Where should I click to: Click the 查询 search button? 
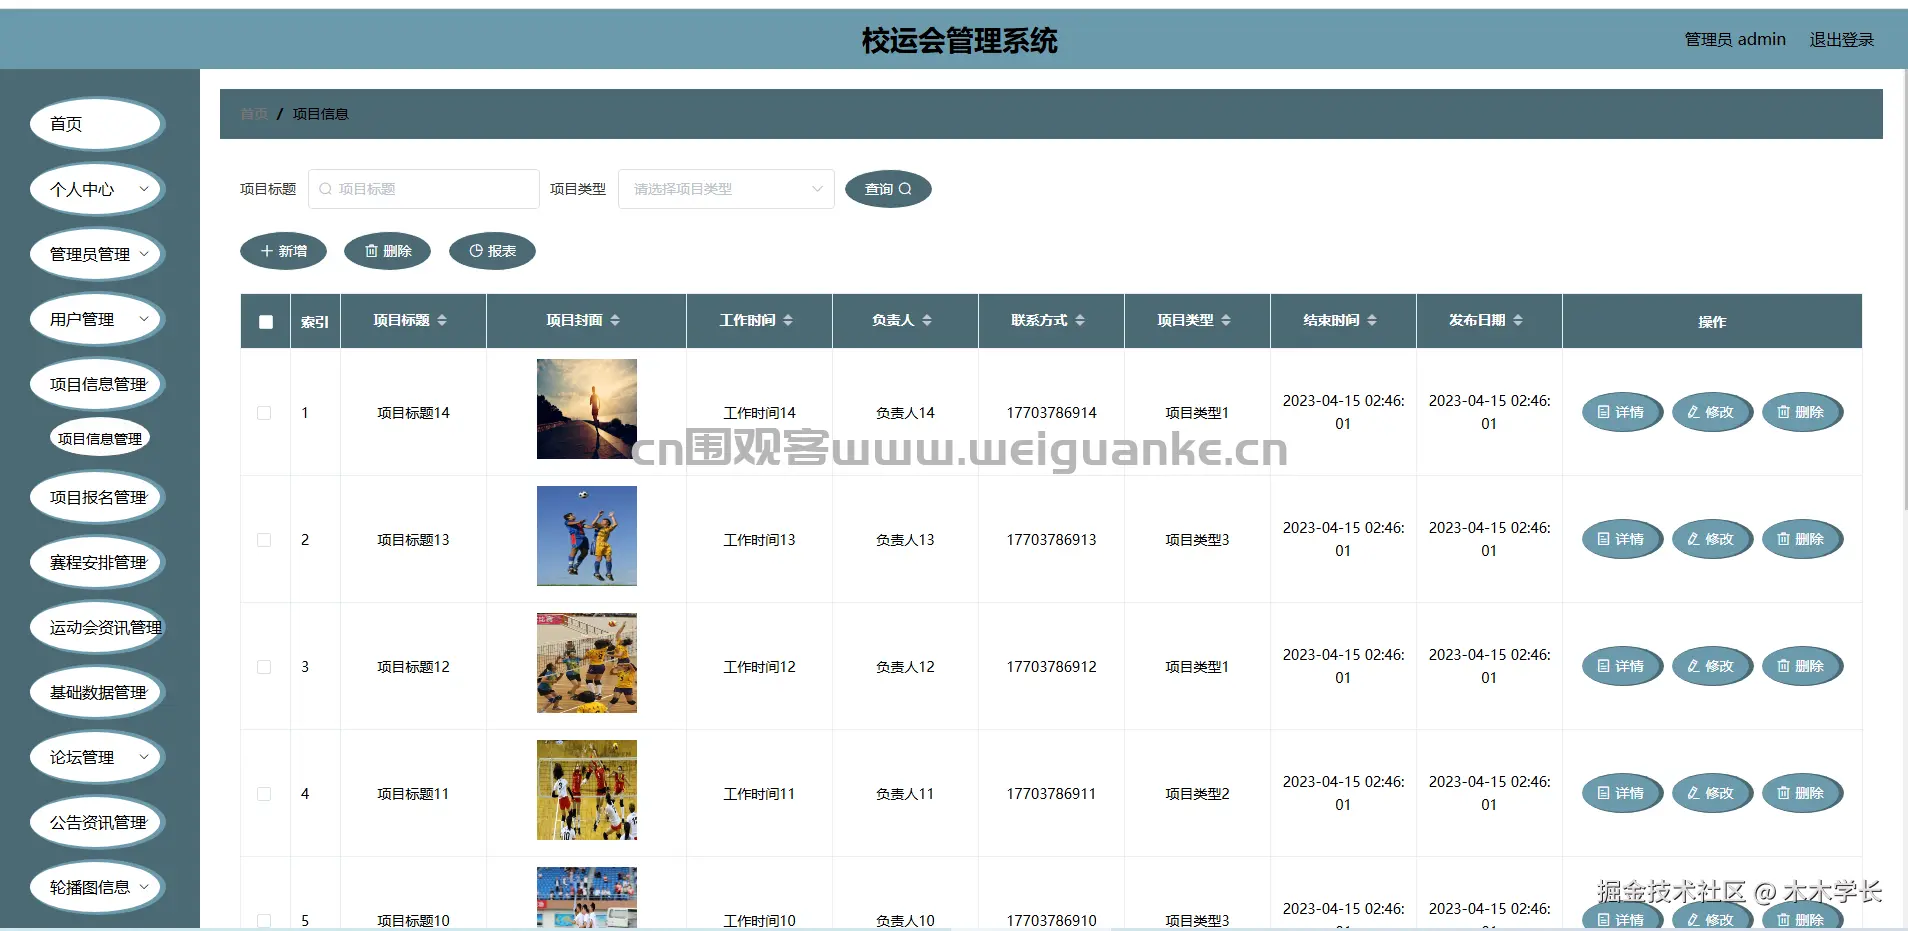point(888,189)
